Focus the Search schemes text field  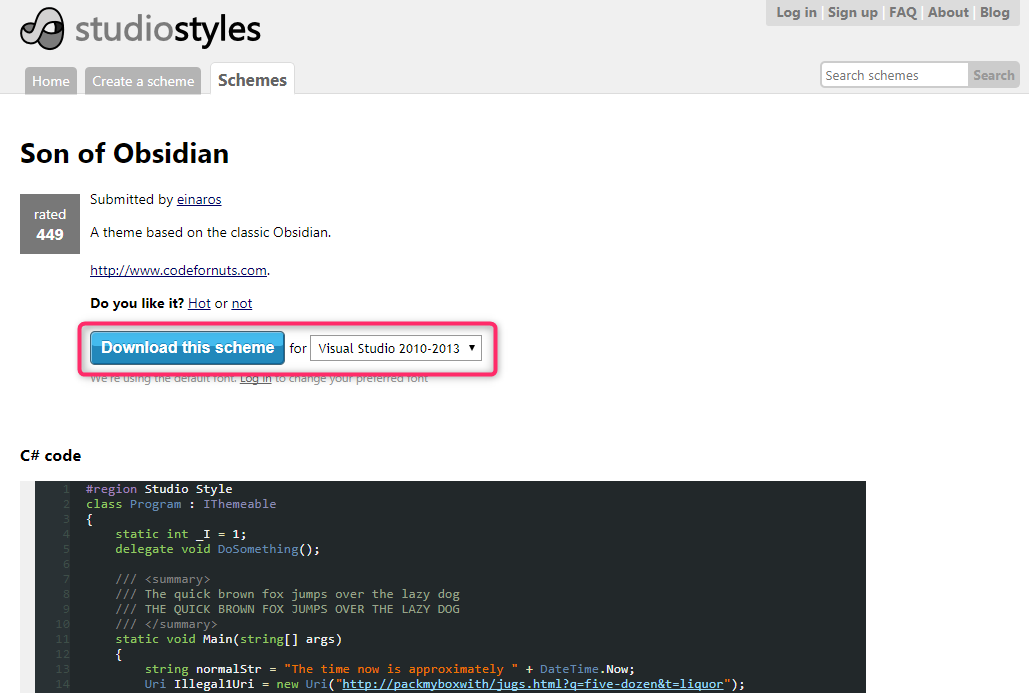point(894,75)
